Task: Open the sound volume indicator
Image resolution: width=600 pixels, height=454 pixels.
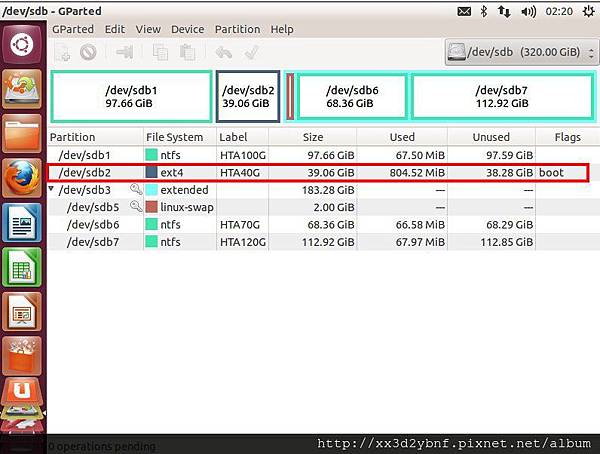Action: point(528,11)
